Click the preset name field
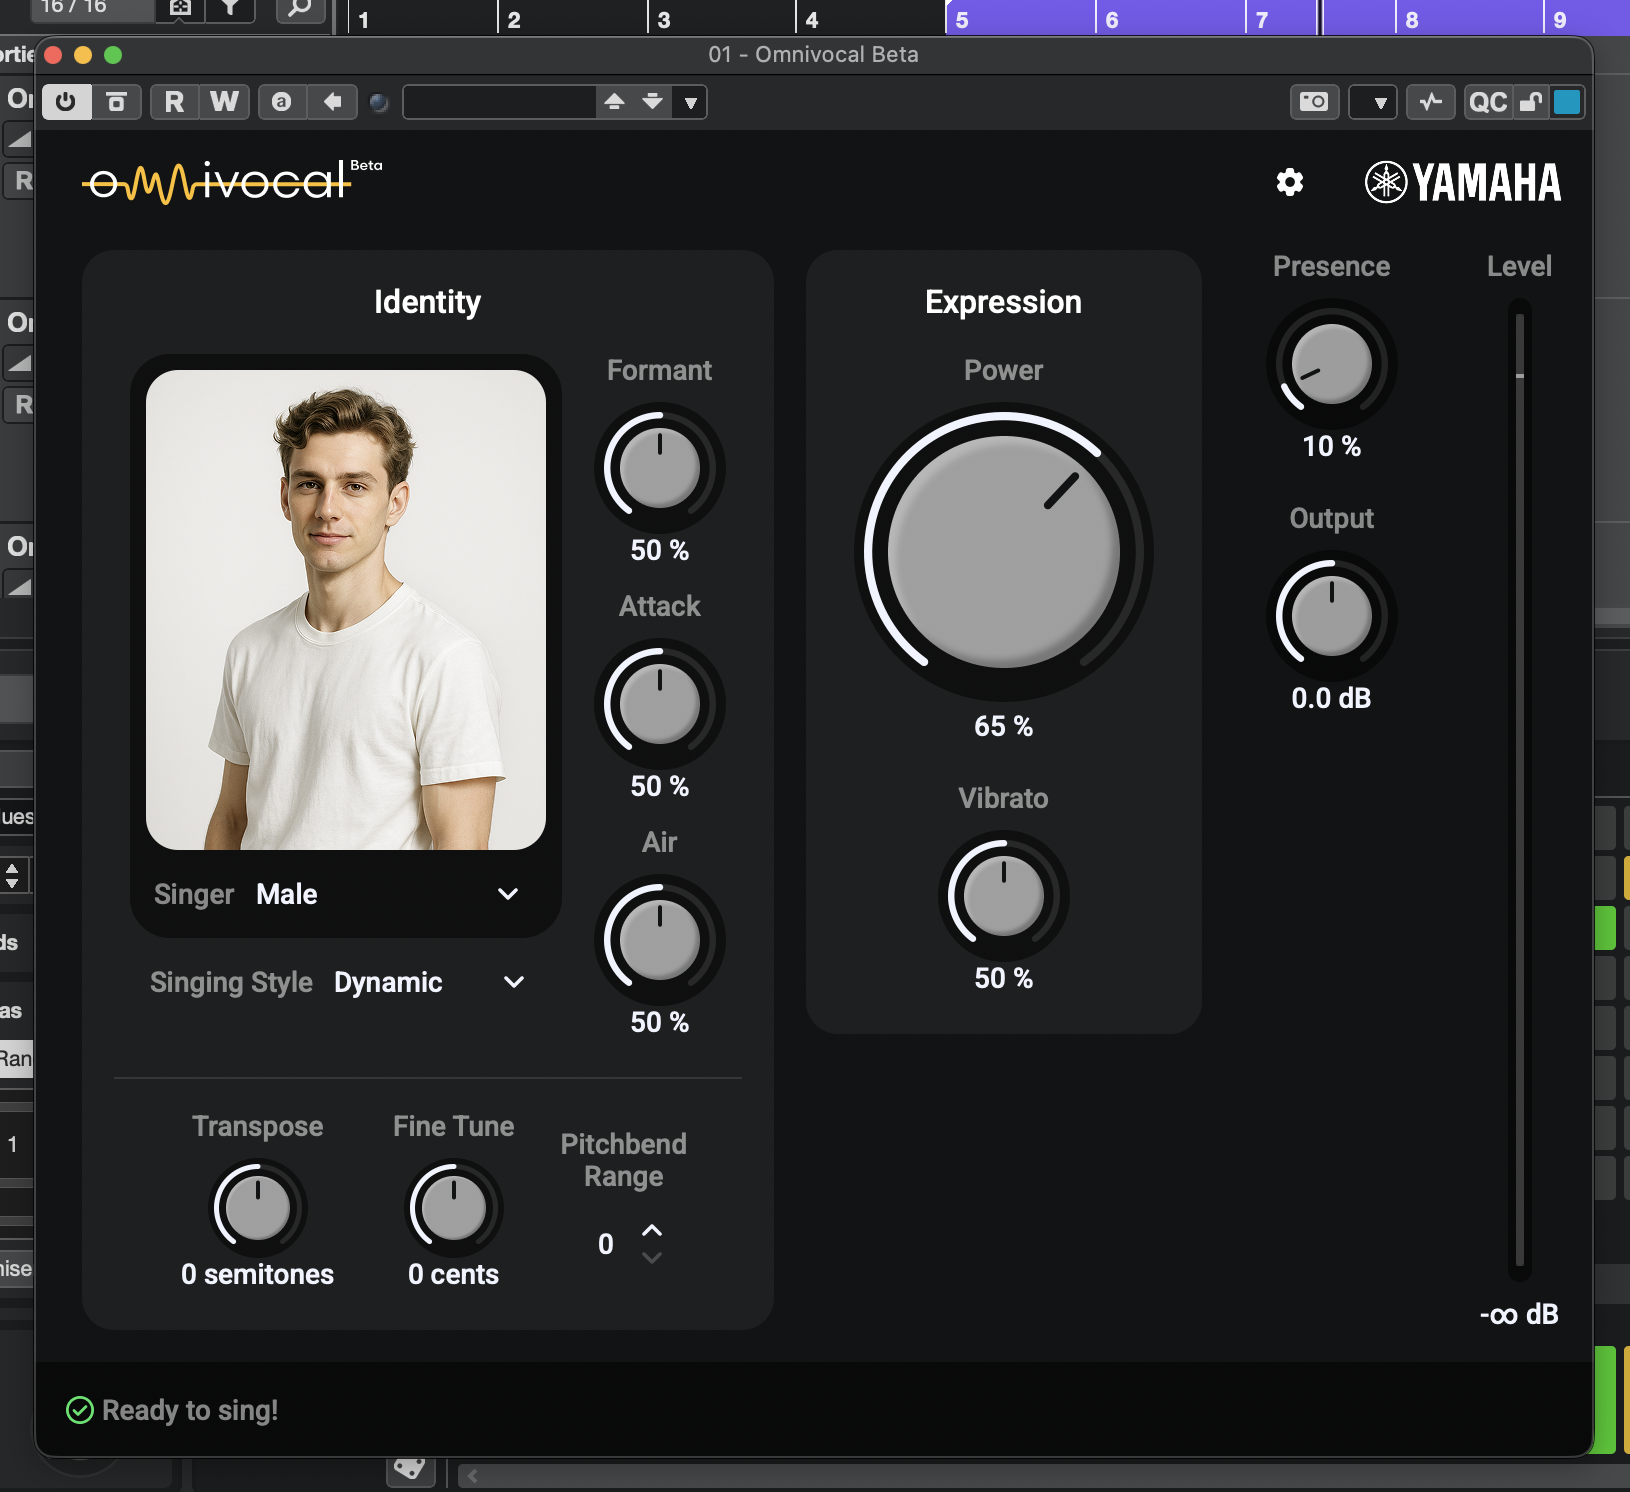Viewport: 1630px width, 1492px height. point(500,102)
